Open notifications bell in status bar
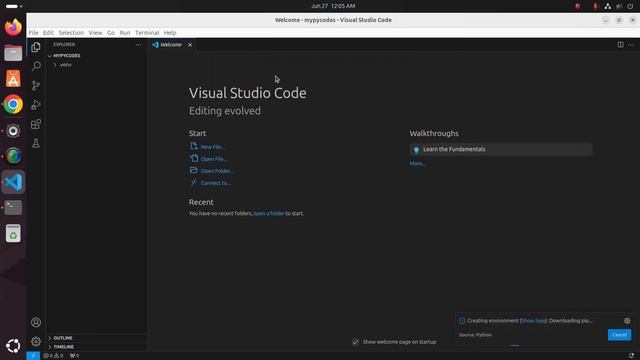This screenshot has width=640, height=360. point(631,356)
